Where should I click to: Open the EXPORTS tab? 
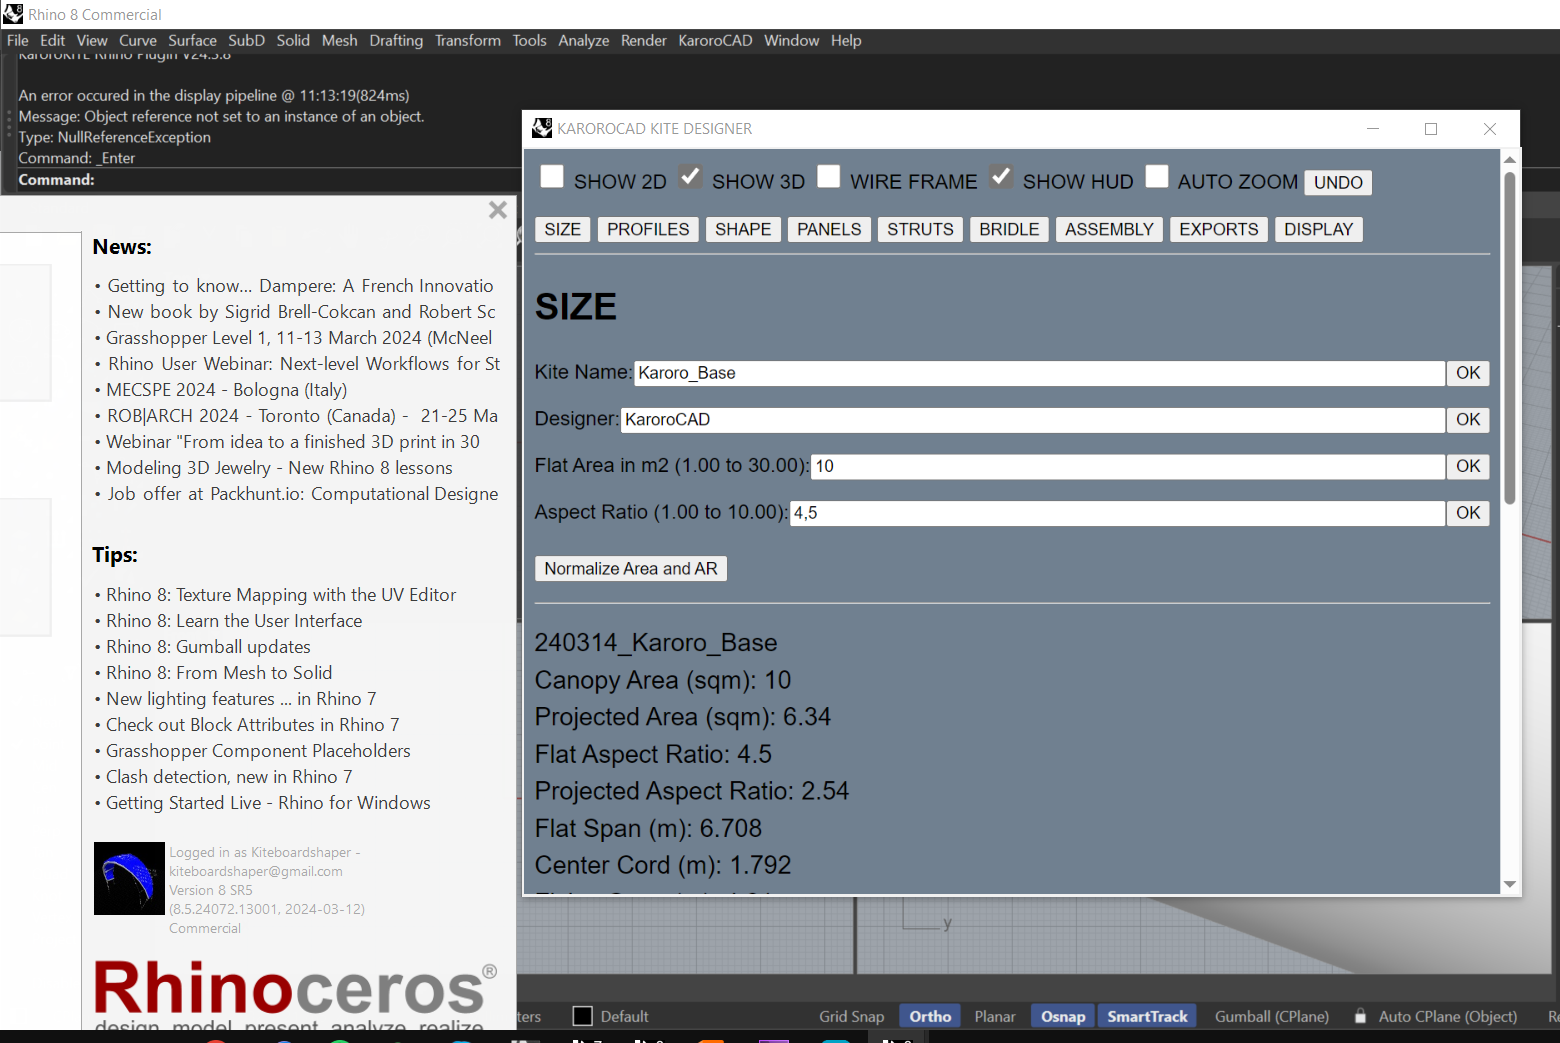click(x=1219, y=229)
